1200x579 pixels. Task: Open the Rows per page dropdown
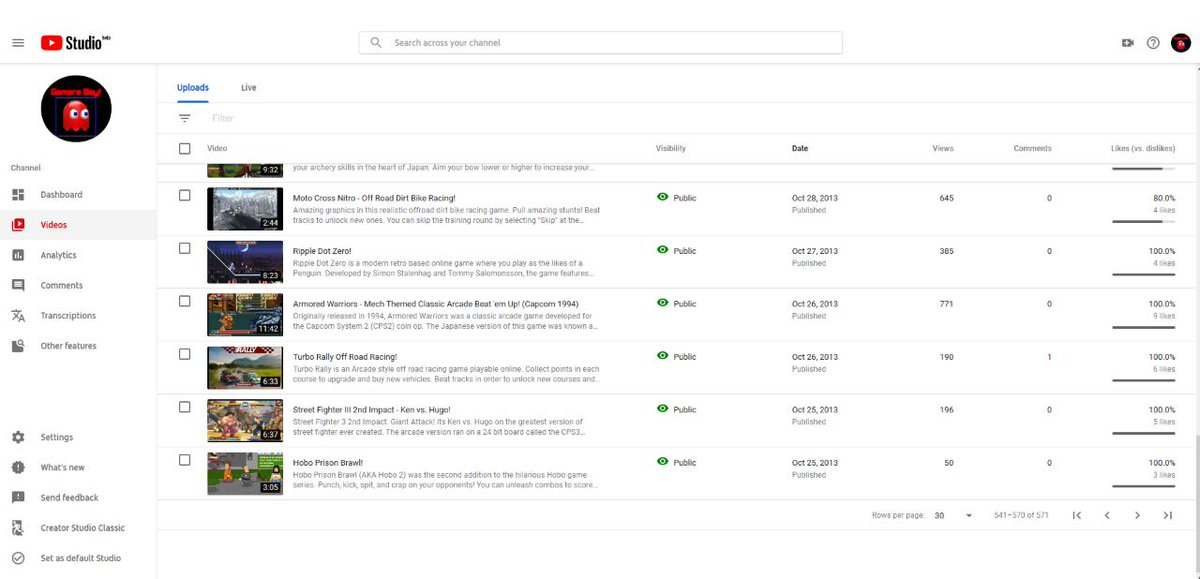point(954,515)
